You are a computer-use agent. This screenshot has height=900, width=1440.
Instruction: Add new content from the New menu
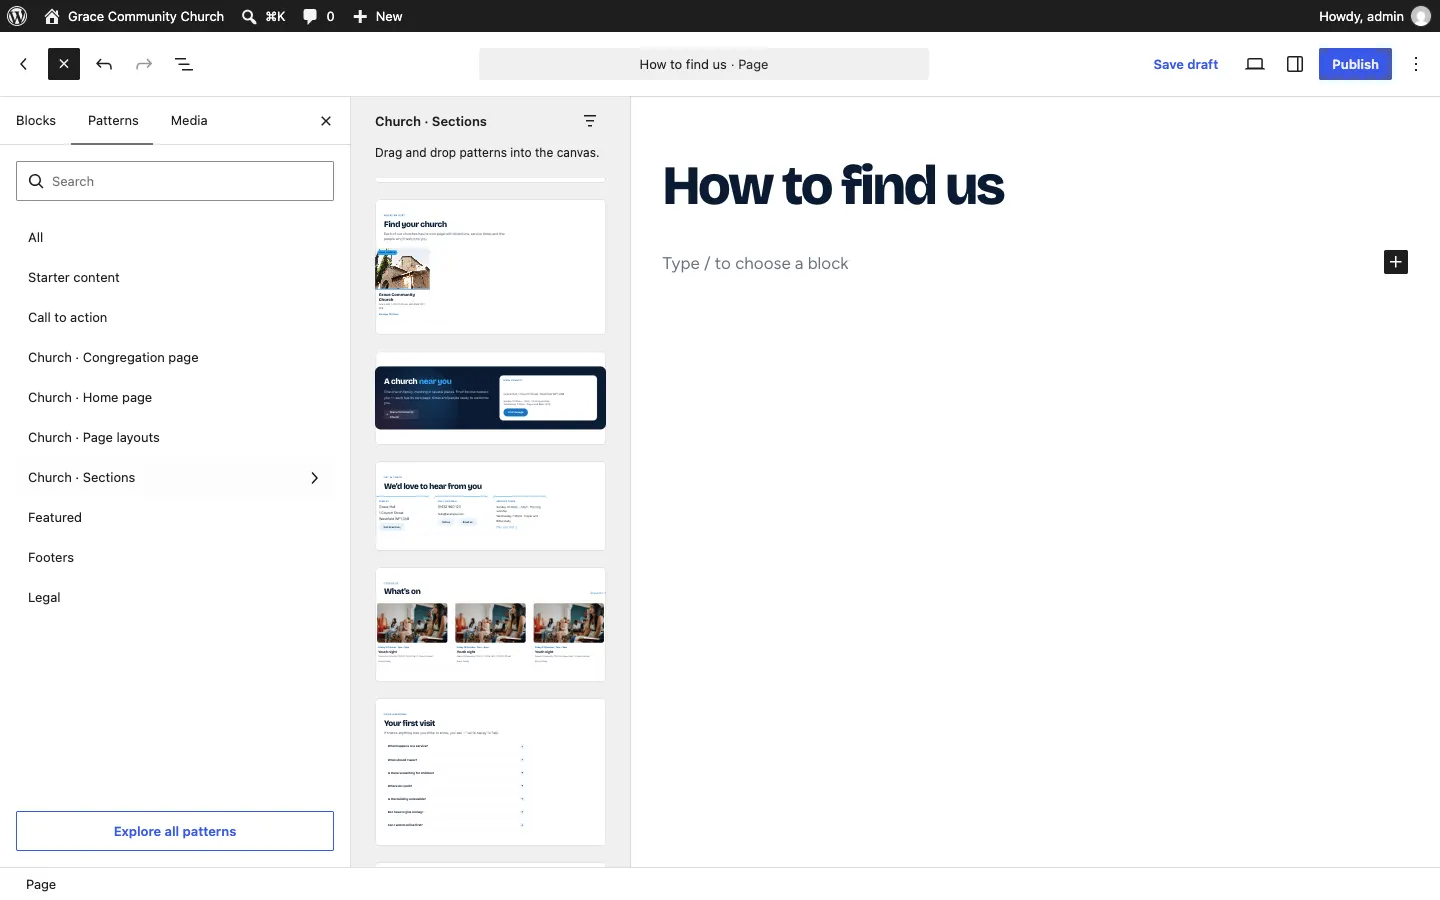pyautogui.click(x=378, y=16)
